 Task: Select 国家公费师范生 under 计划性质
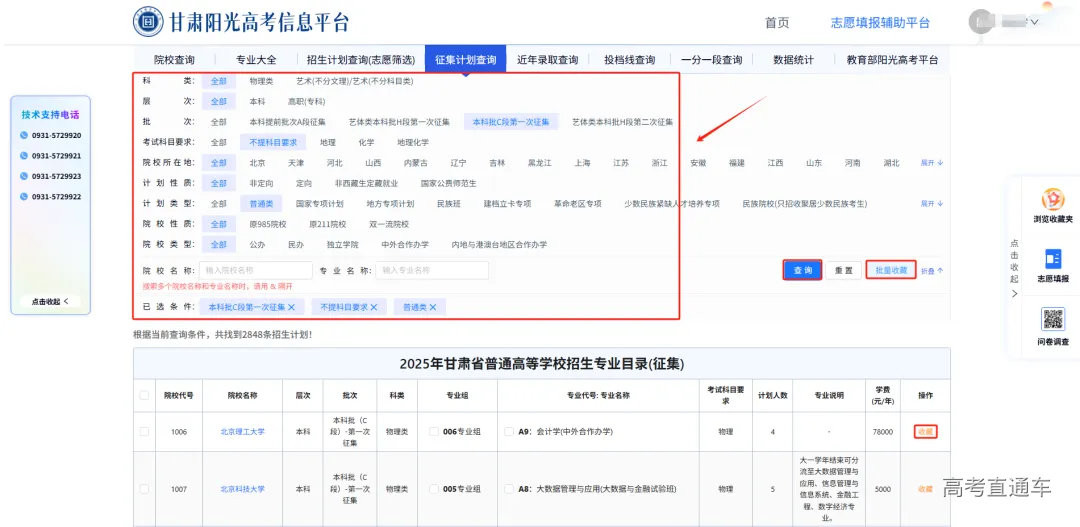448,184
